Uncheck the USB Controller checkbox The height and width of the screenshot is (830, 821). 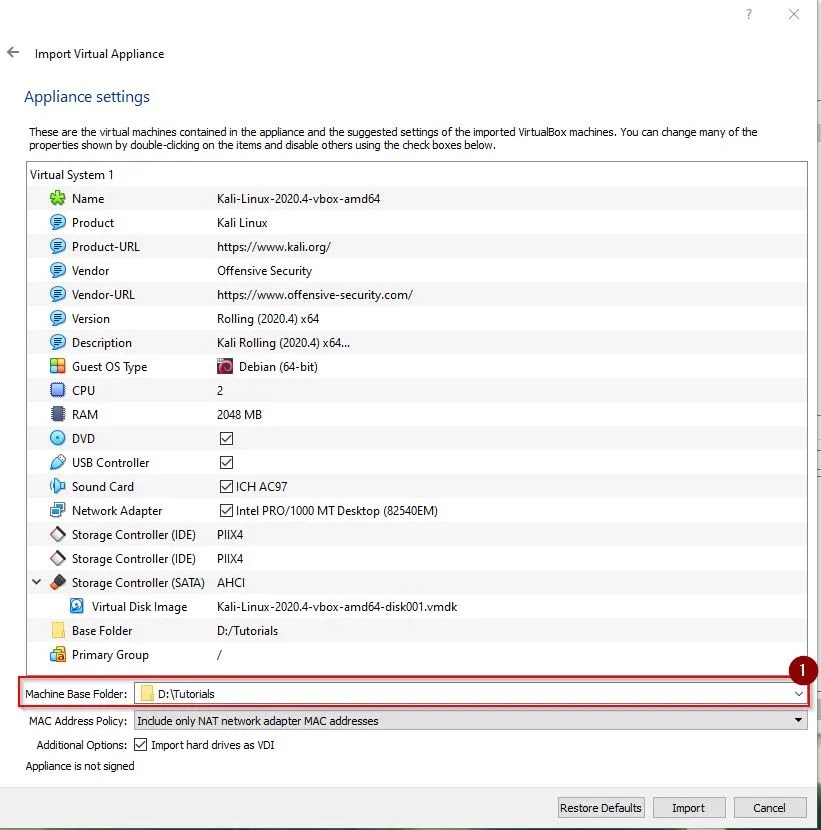click(x=226, y=462)
